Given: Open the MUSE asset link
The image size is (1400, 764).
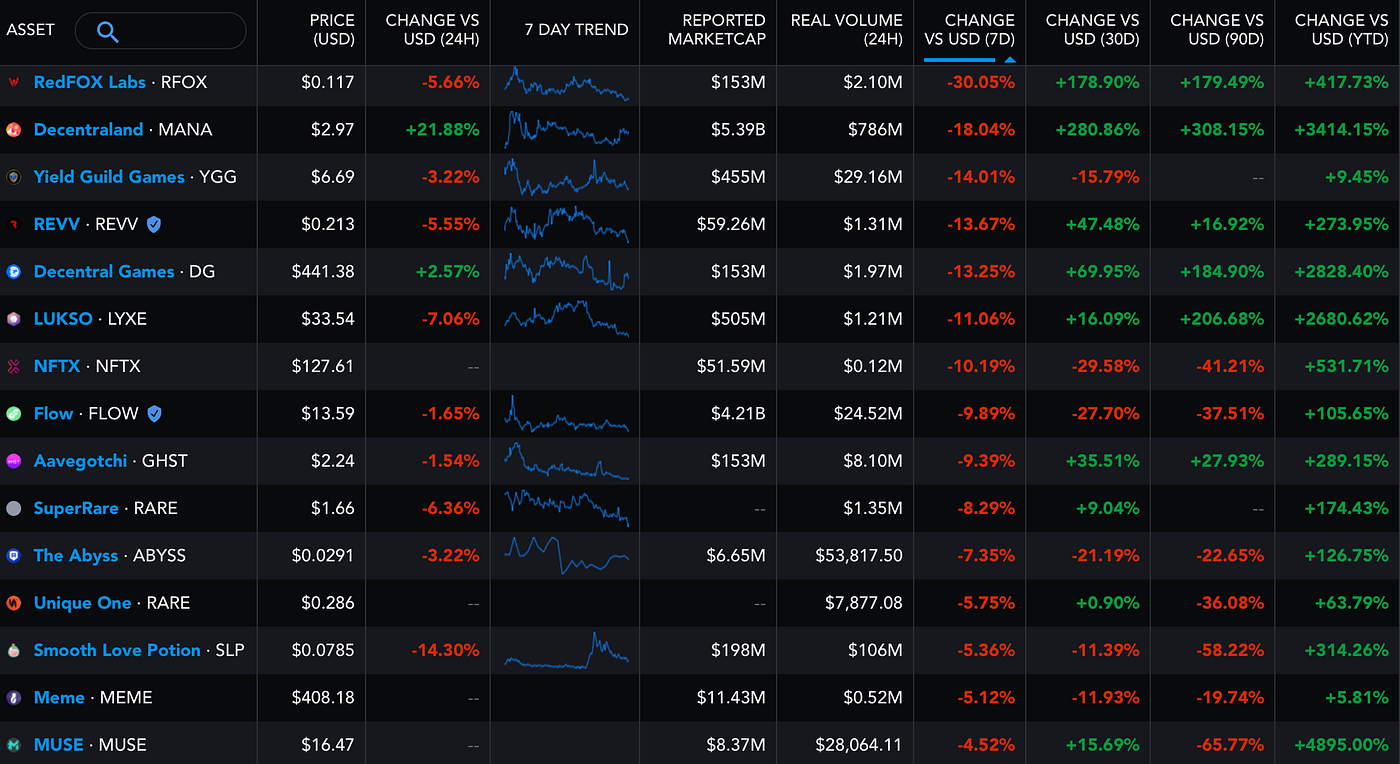Looking at the screenshot, I should (58, 745).
